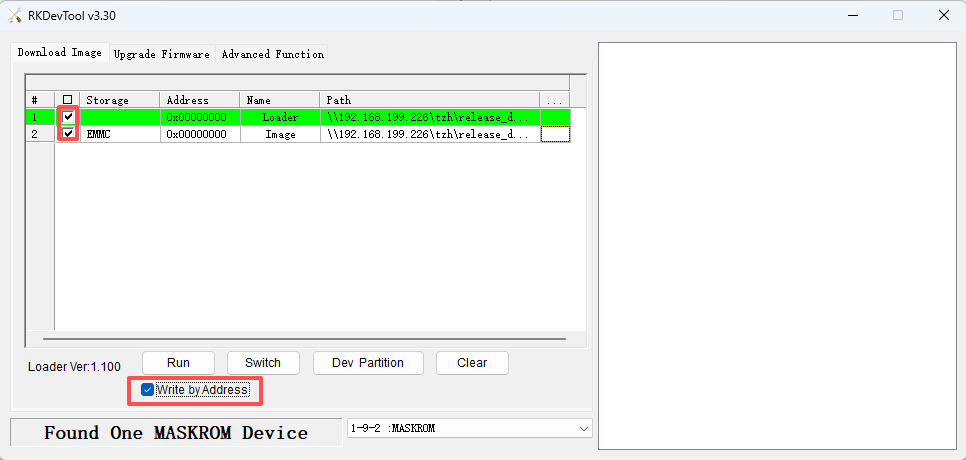Click the browse cell for Image row path

[x=554, y=134]
